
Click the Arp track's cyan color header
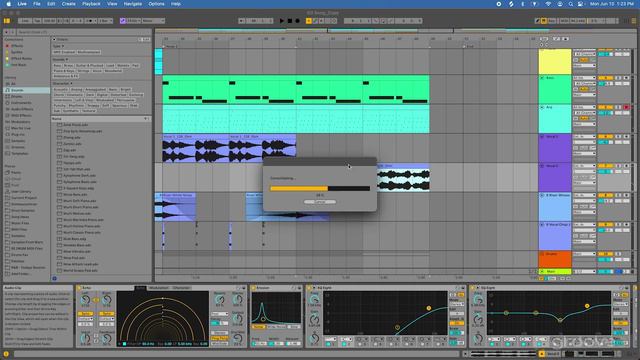coord(555,119)
